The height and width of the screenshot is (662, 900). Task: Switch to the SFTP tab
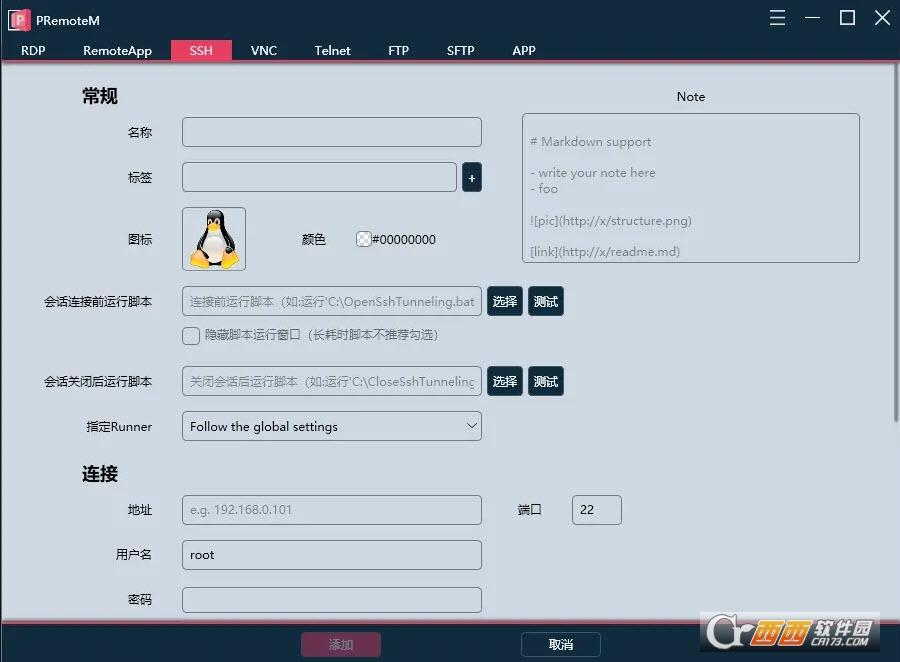click(x=460, y=51)
